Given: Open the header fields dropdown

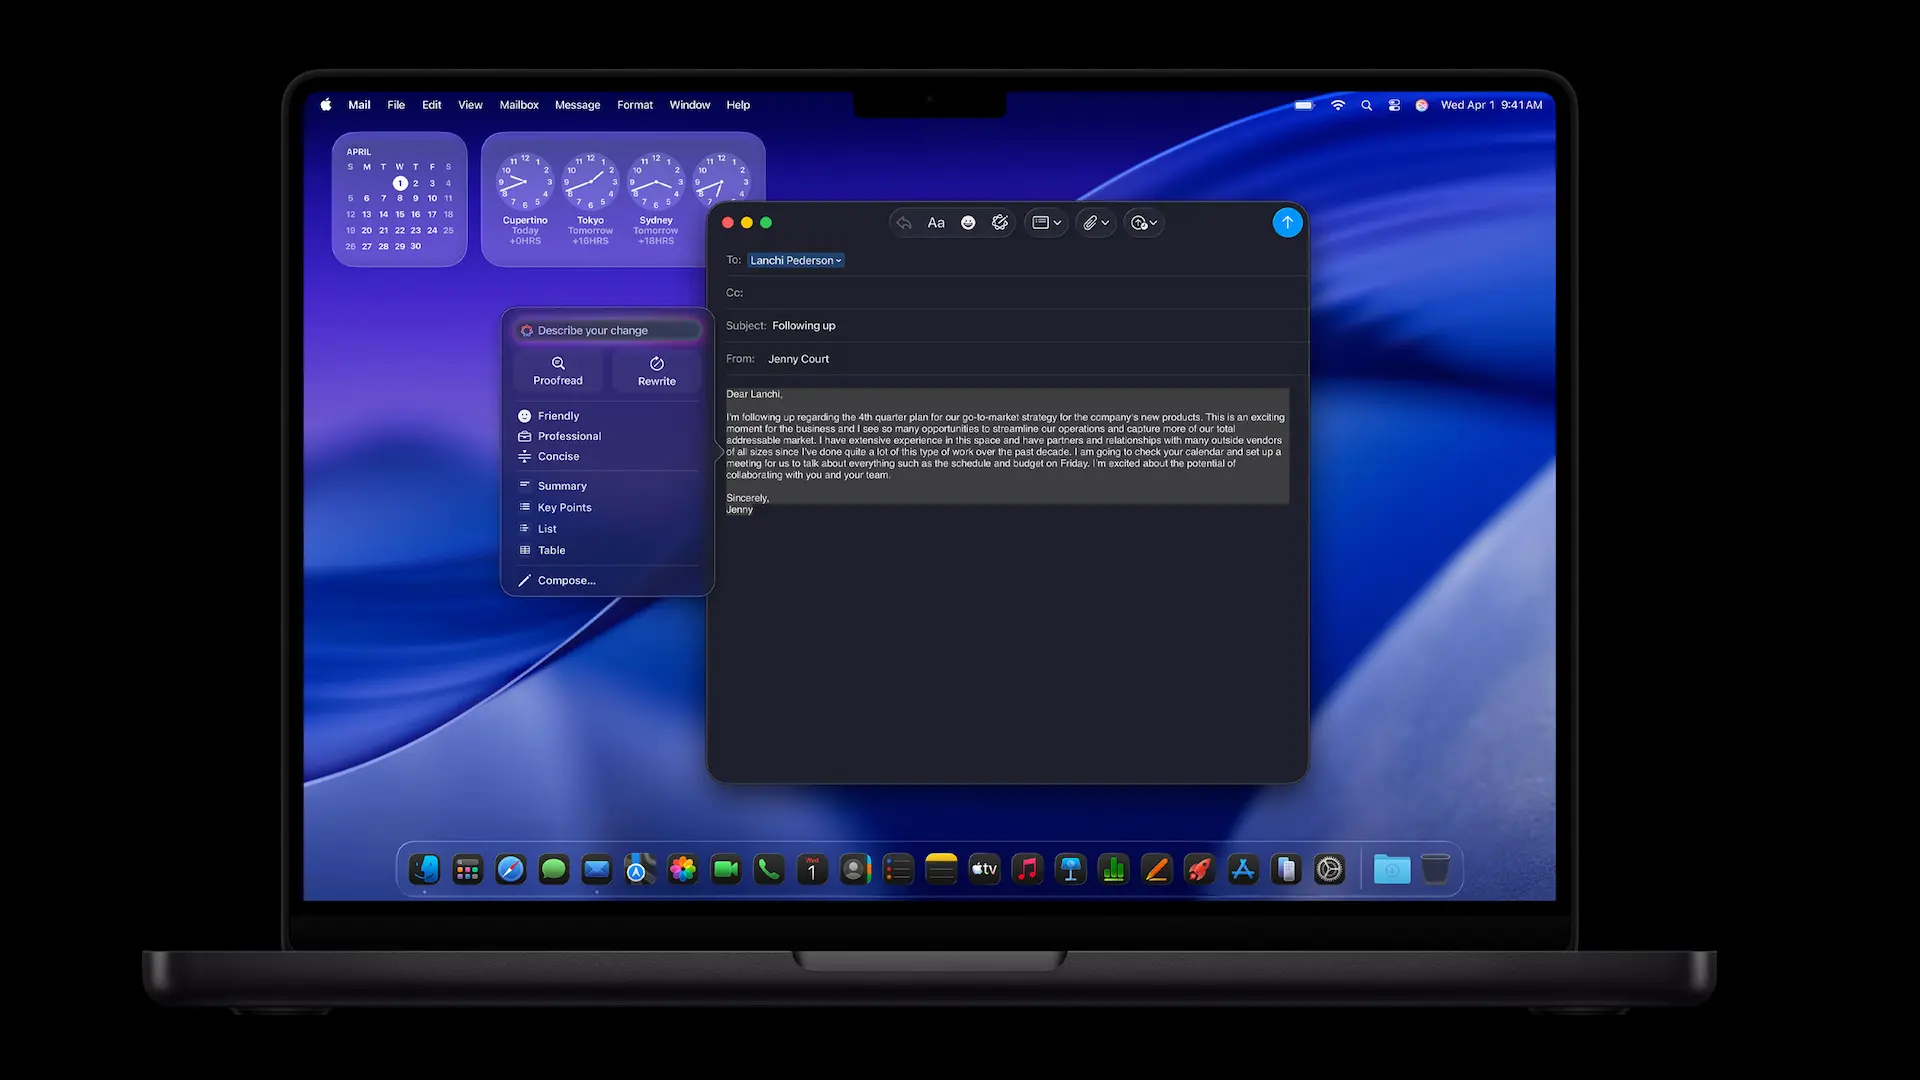Looking at the screenshot, I should coord(1046,223).
